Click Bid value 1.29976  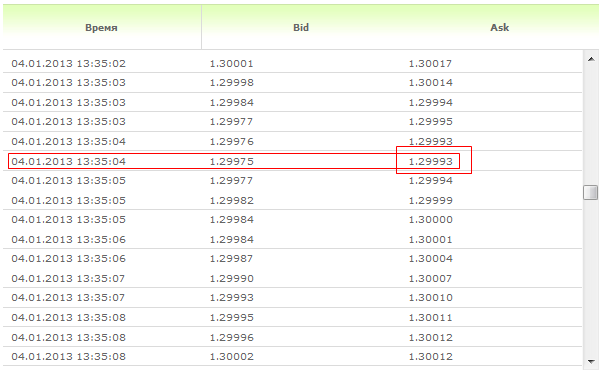pyautogui.click(x=232, y=142)
